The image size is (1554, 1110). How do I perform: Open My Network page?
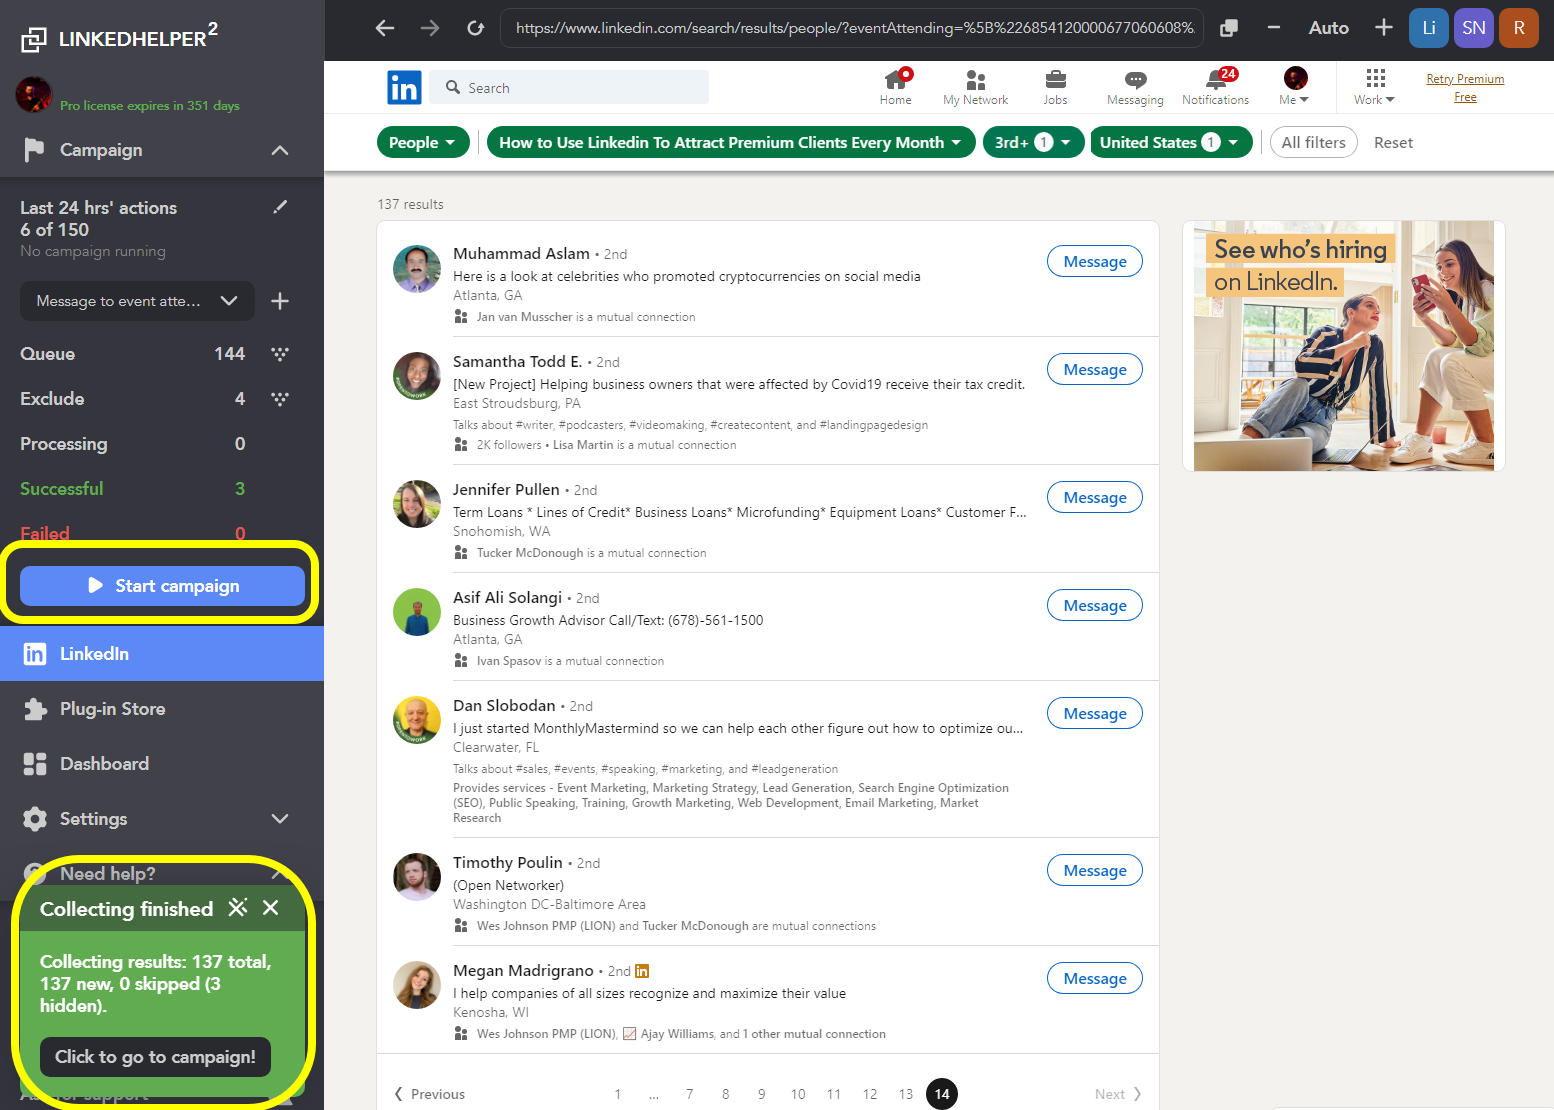[975, 87]
